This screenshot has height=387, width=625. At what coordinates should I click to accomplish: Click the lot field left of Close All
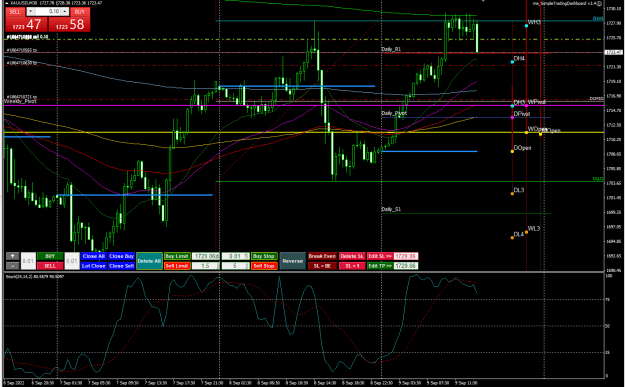click(72, 261)
